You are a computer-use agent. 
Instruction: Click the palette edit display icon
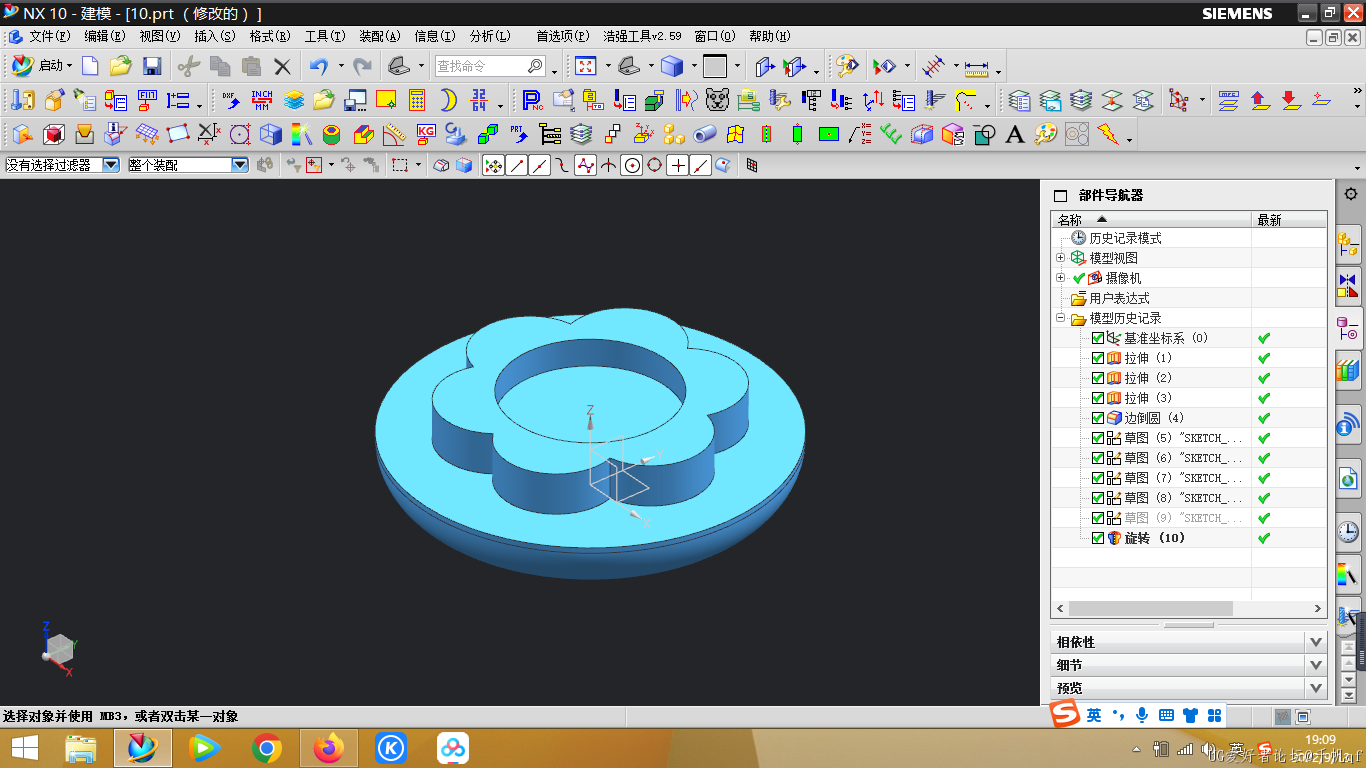(x=847, y=67)
